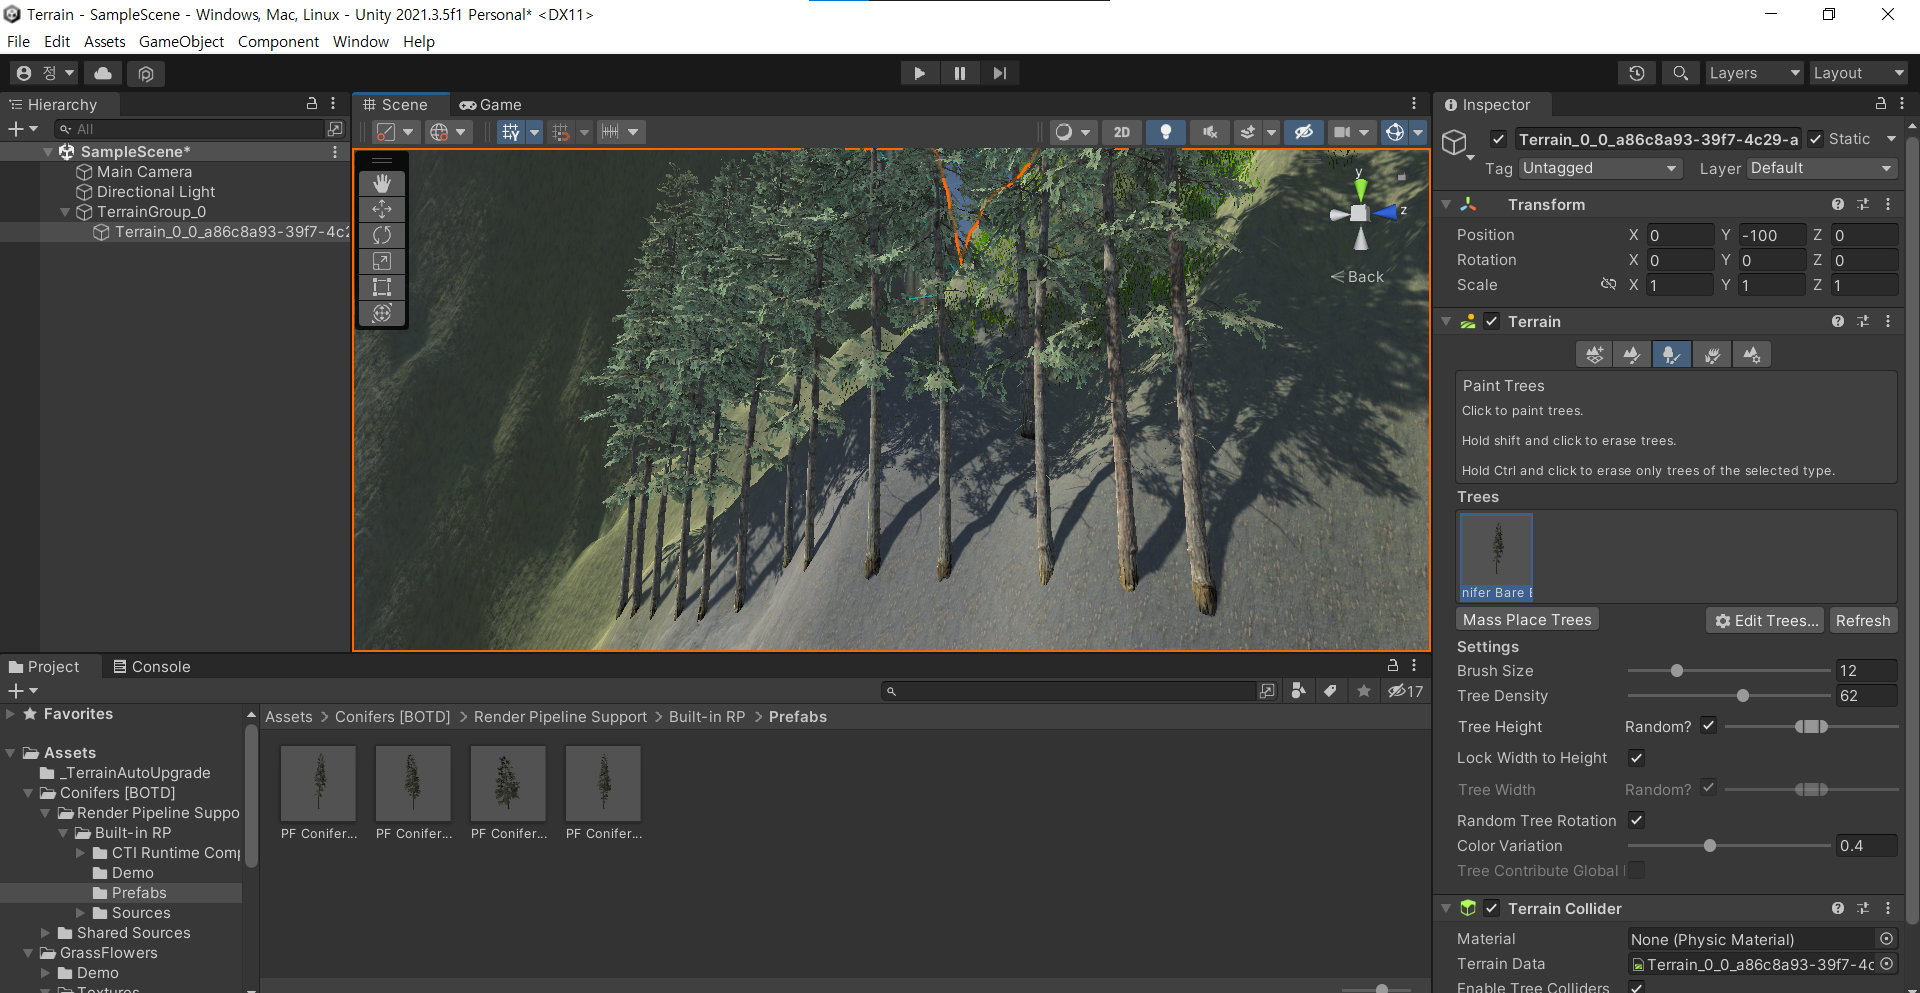Toggle the Gizmos icon

(1395, 132)
